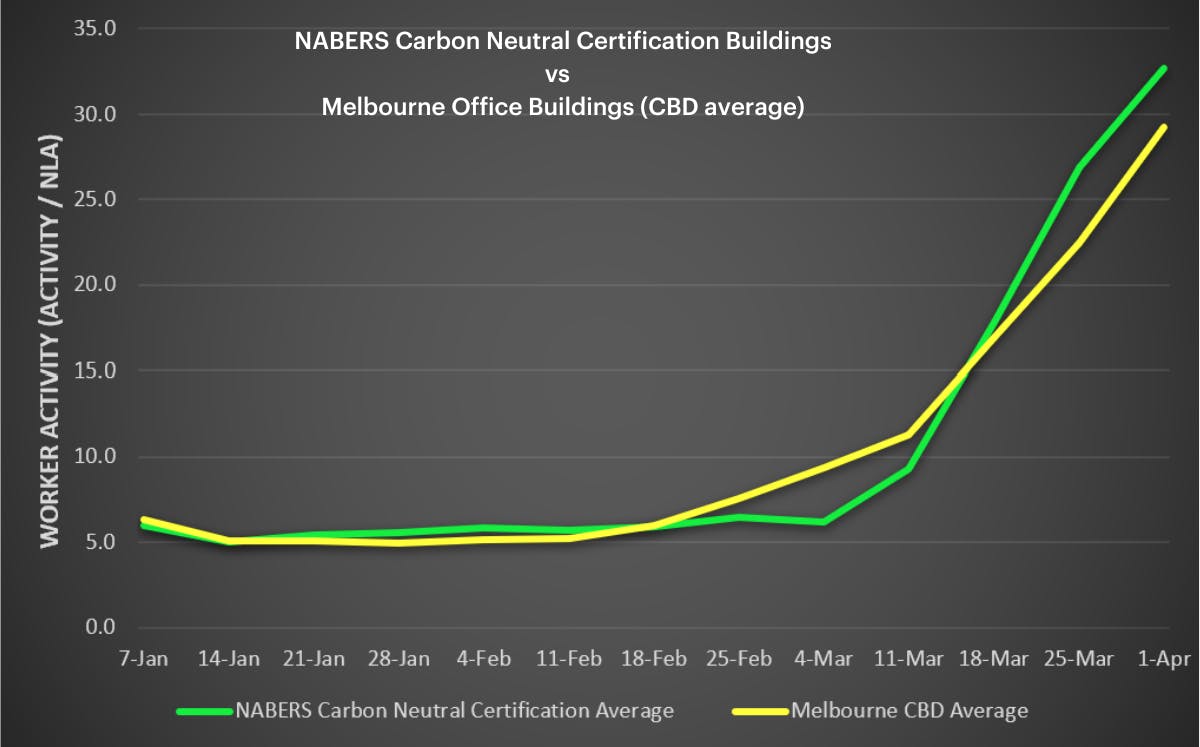
Task: Click the 10.0 y-axis value
Action: (x=96, y=457)
